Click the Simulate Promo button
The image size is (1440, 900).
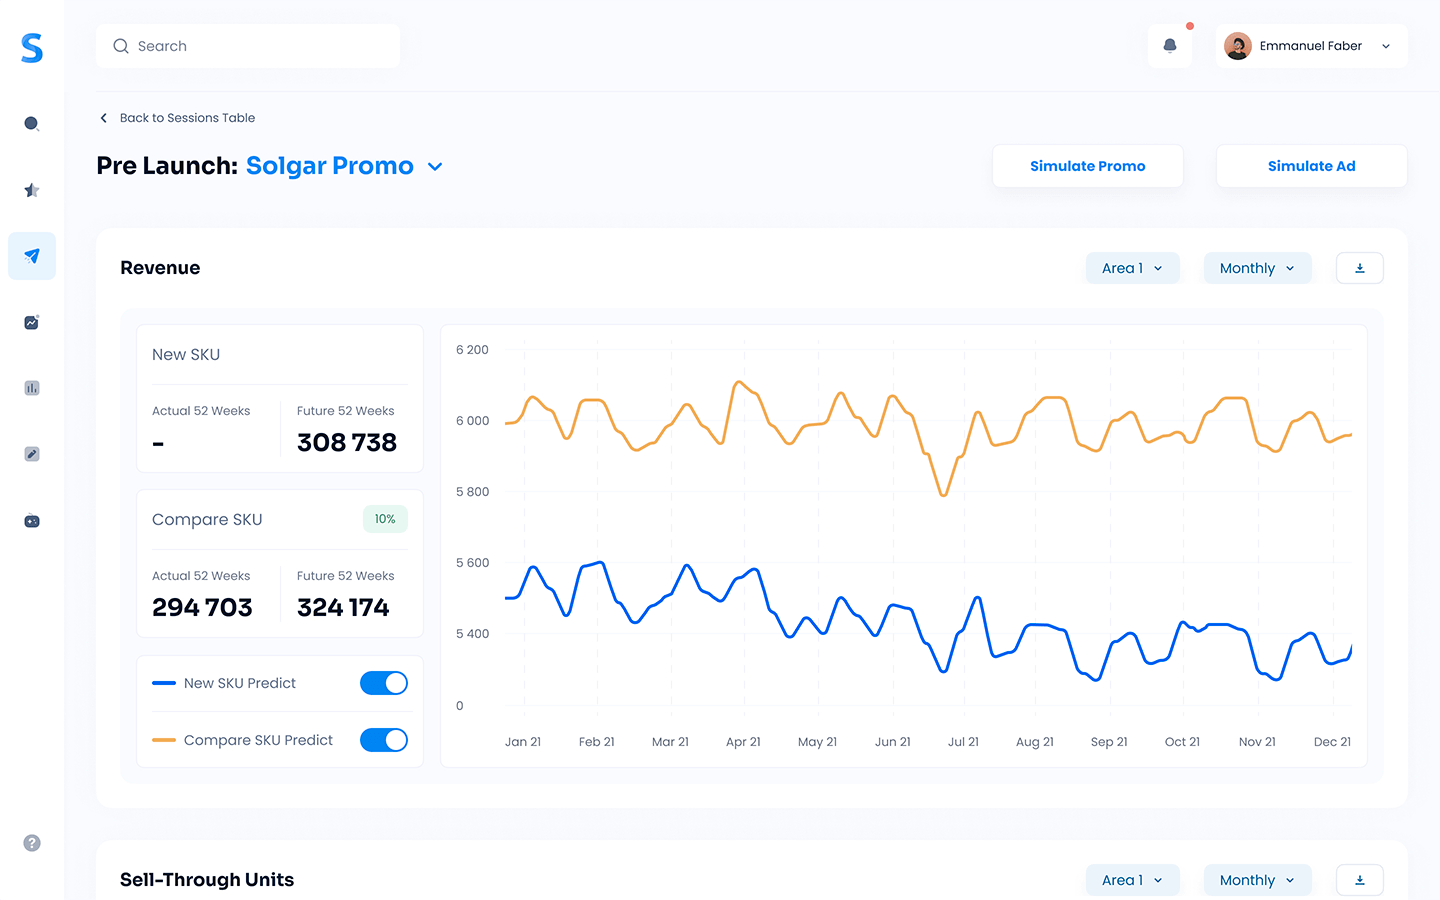coord(1088,166)
